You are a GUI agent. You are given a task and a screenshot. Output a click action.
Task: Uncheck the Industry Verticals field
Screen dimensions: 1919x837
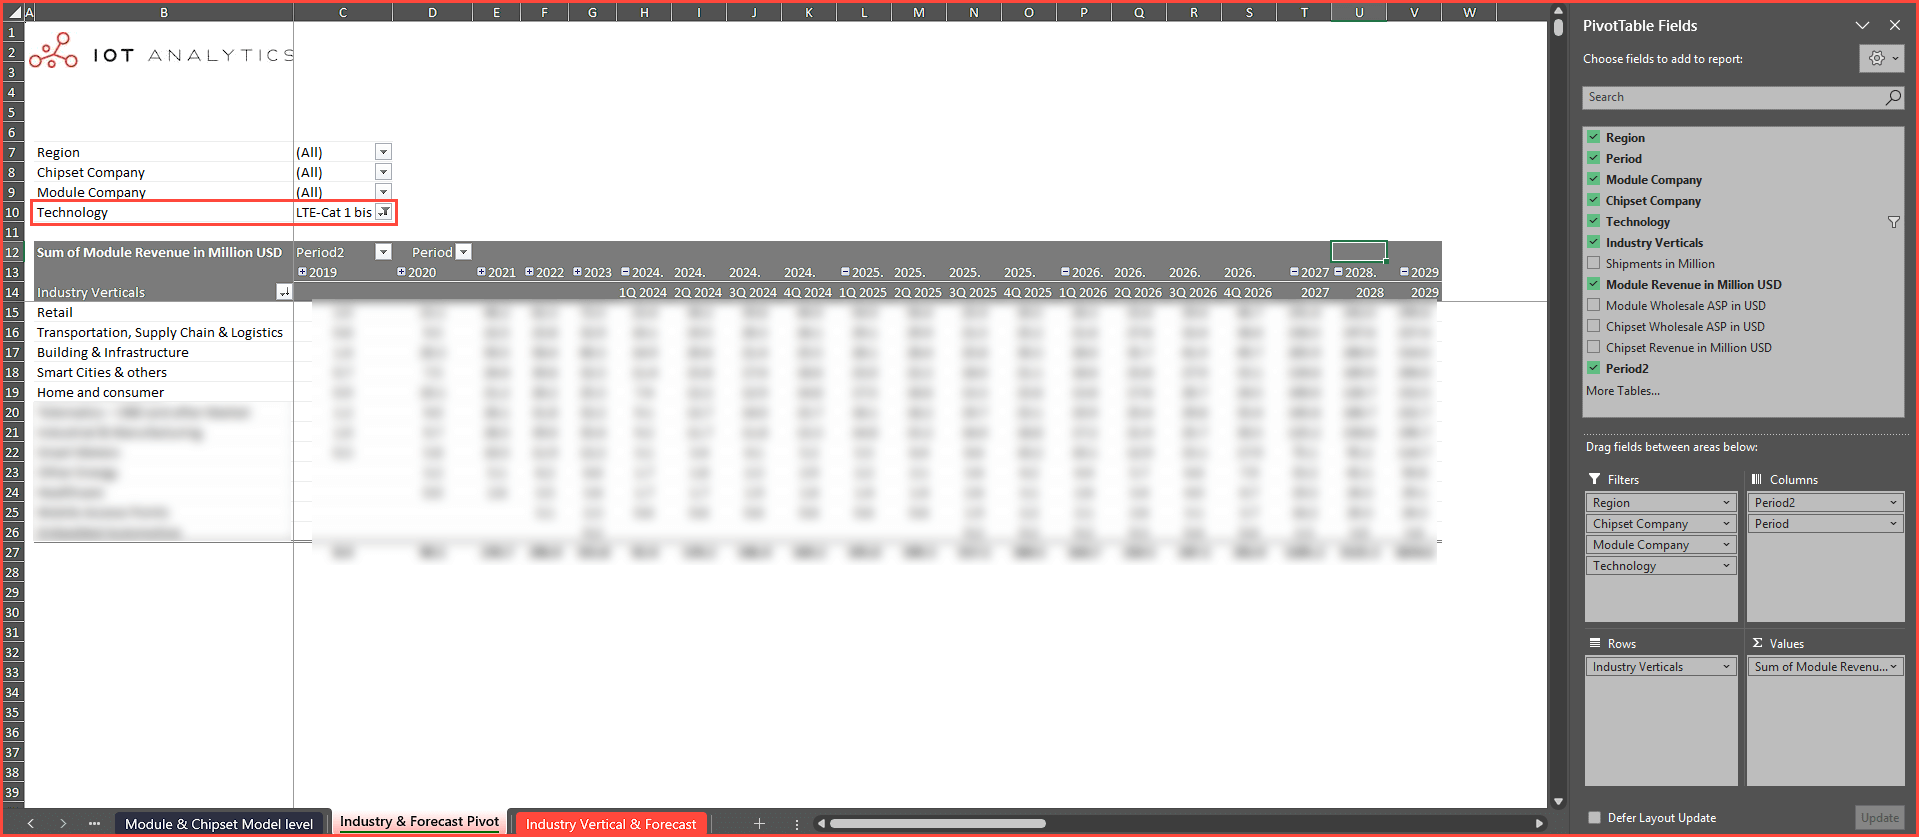(x=1594, y=243)
